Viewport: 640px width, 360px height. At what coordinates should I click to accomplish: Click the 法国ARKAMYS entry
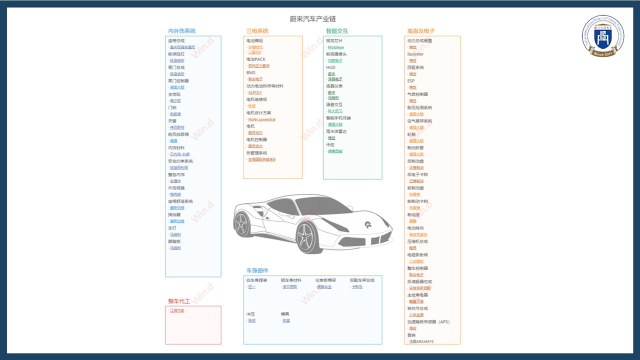click(x=421, y=342)
